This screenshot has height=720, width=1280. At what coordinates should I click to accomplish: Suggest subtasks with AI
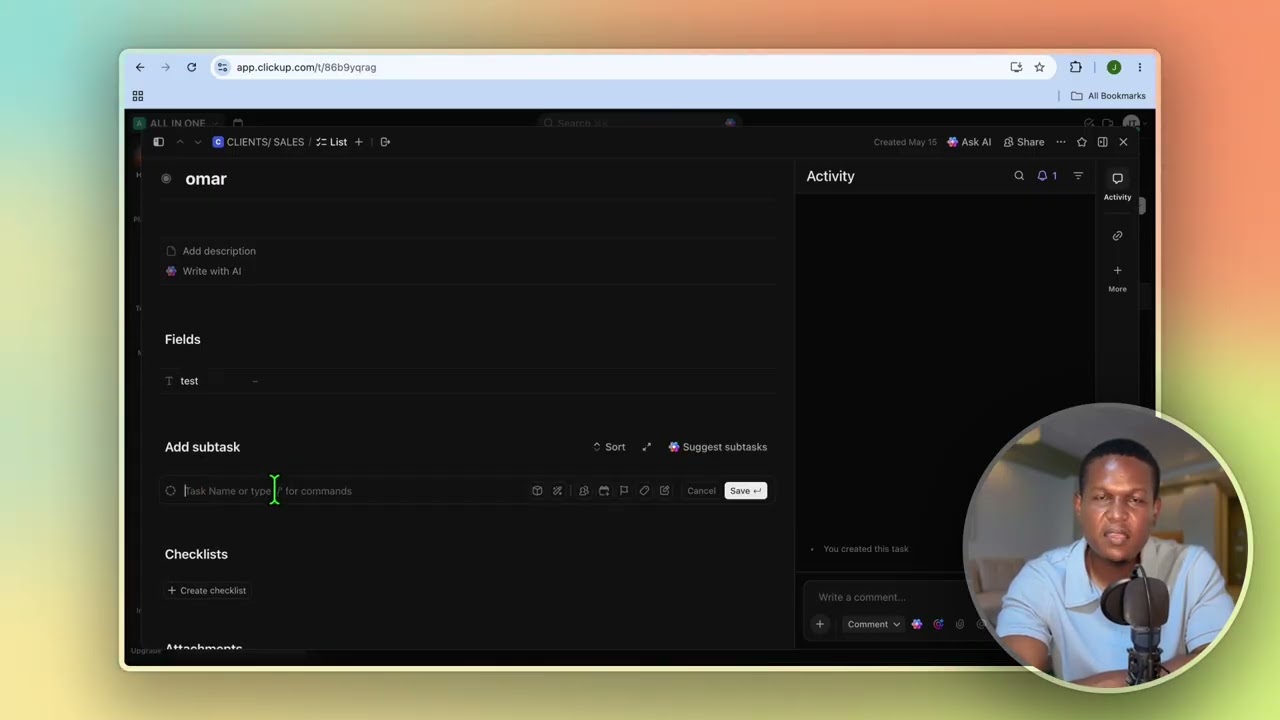point(717,447)
